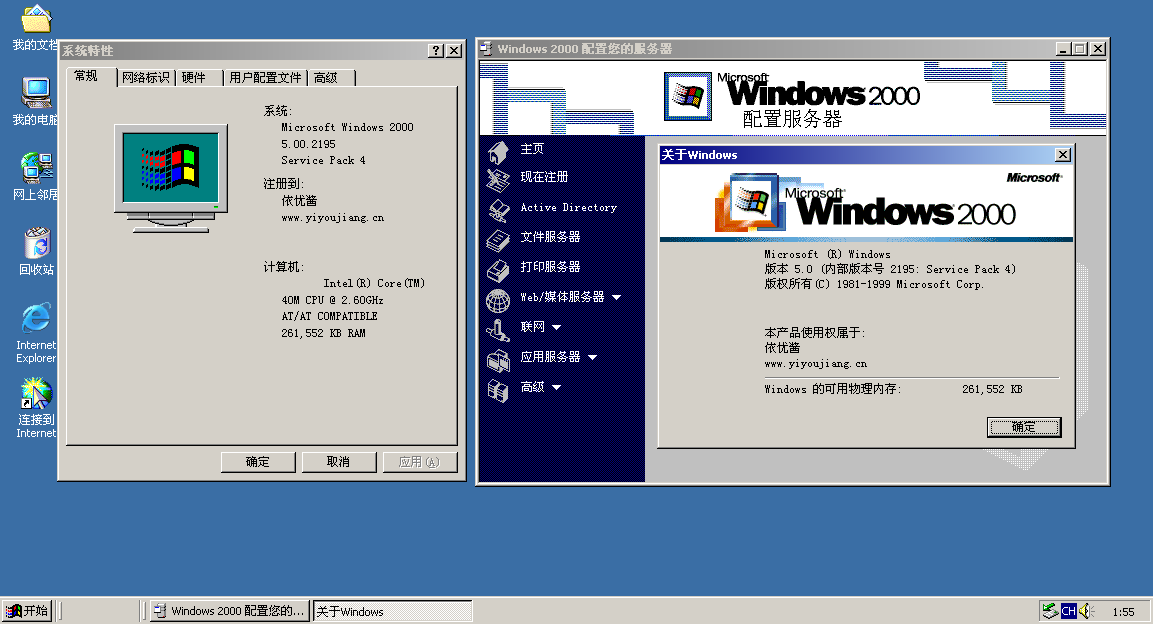Select the Internet Explorer desktop icon

[36, 318]
